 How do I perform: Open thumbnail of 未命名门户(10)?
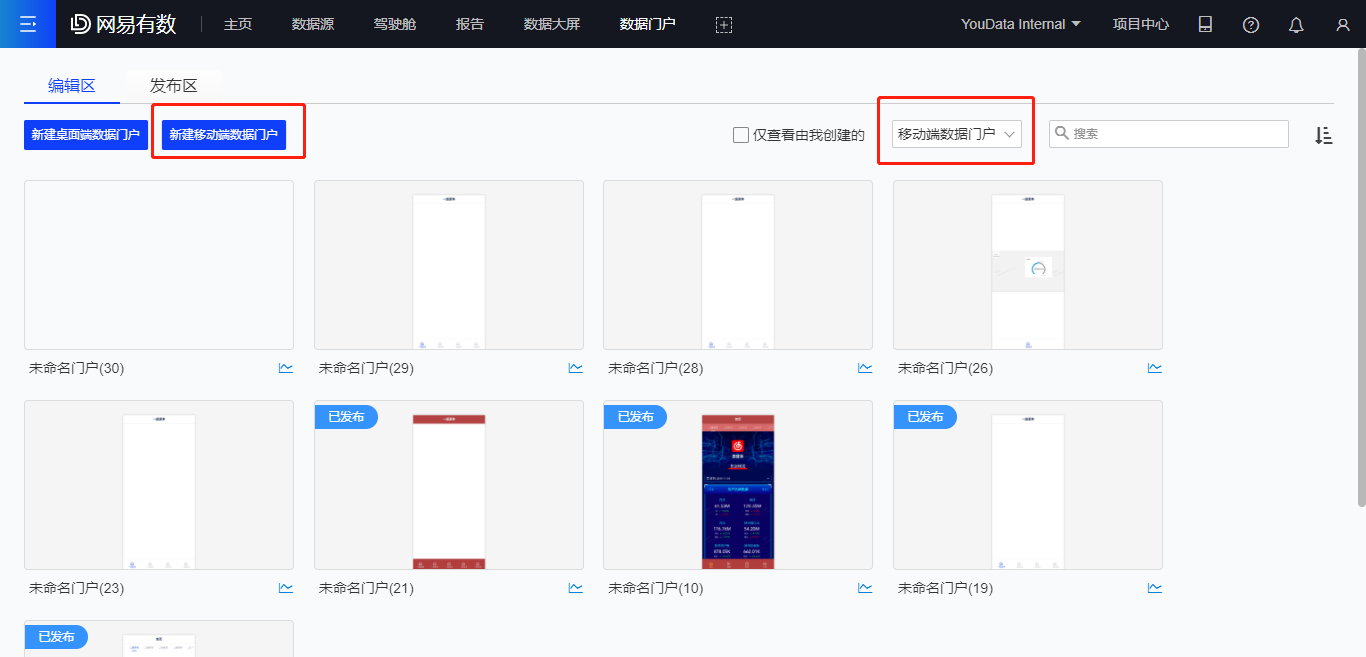(738, 485)
